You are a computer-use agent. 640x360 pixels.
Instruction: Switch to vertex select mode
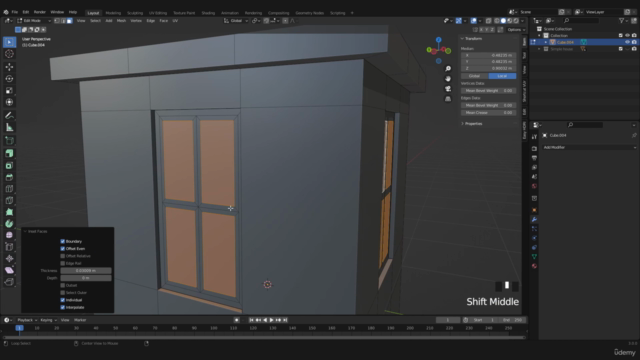click(x=57, y=20)
